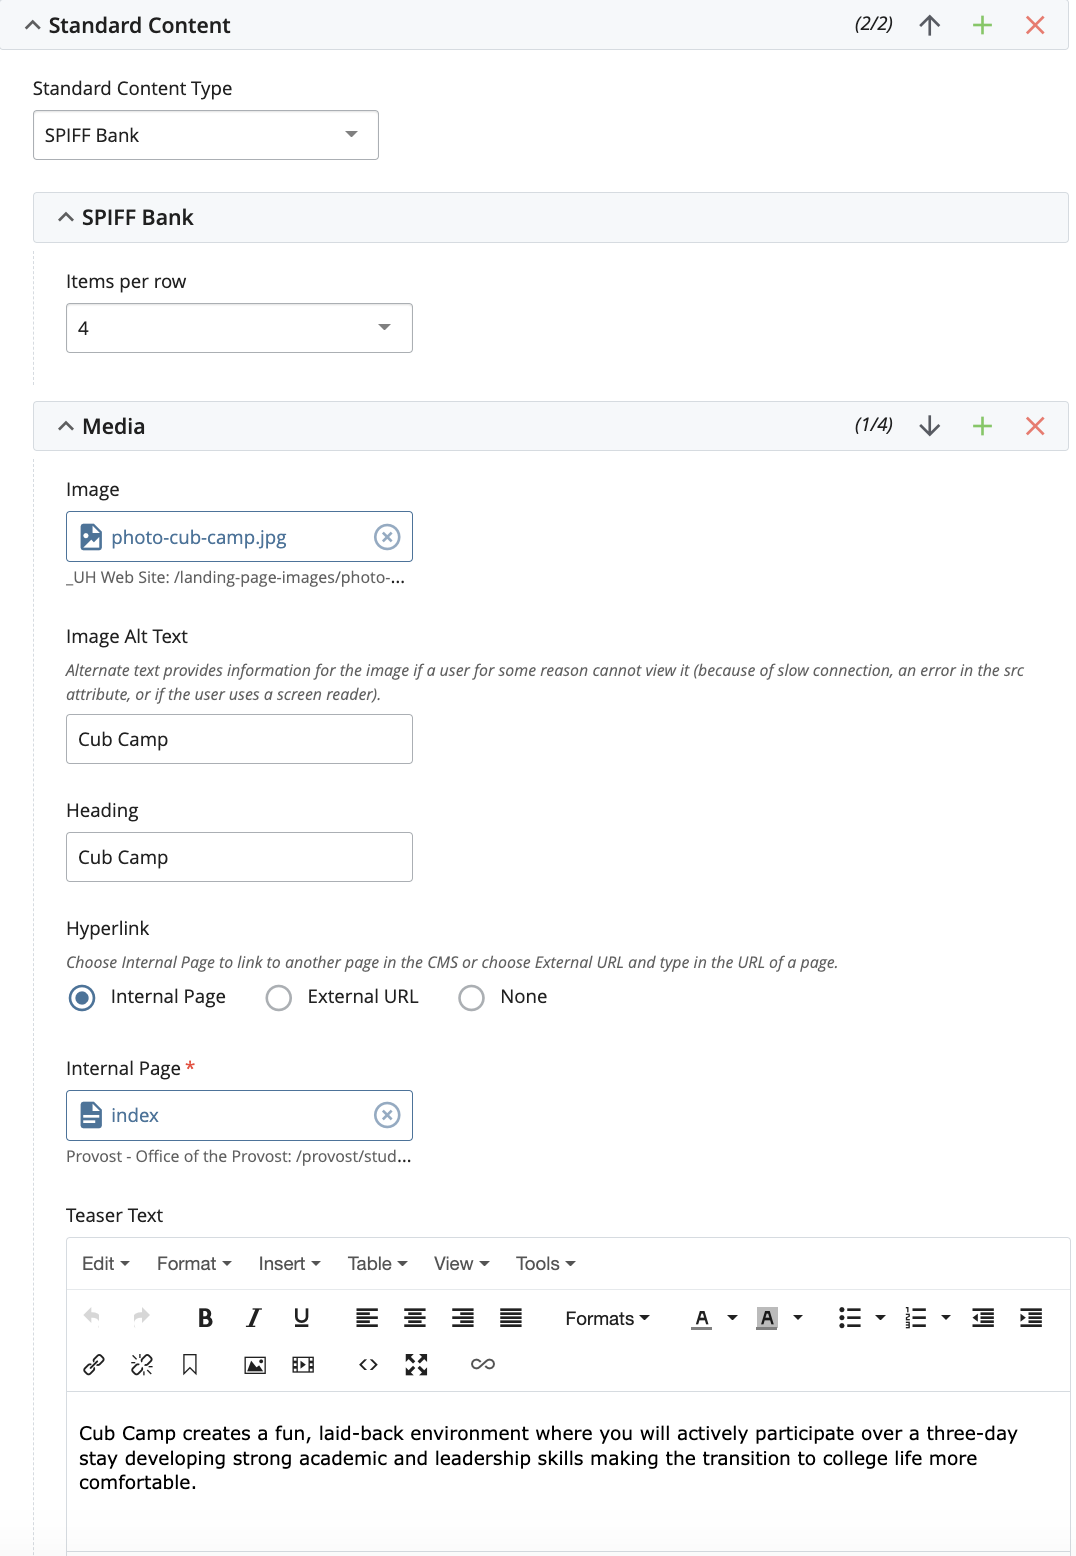
Task: Undo last edit in Teaser Text
Action: [92, 1317]
